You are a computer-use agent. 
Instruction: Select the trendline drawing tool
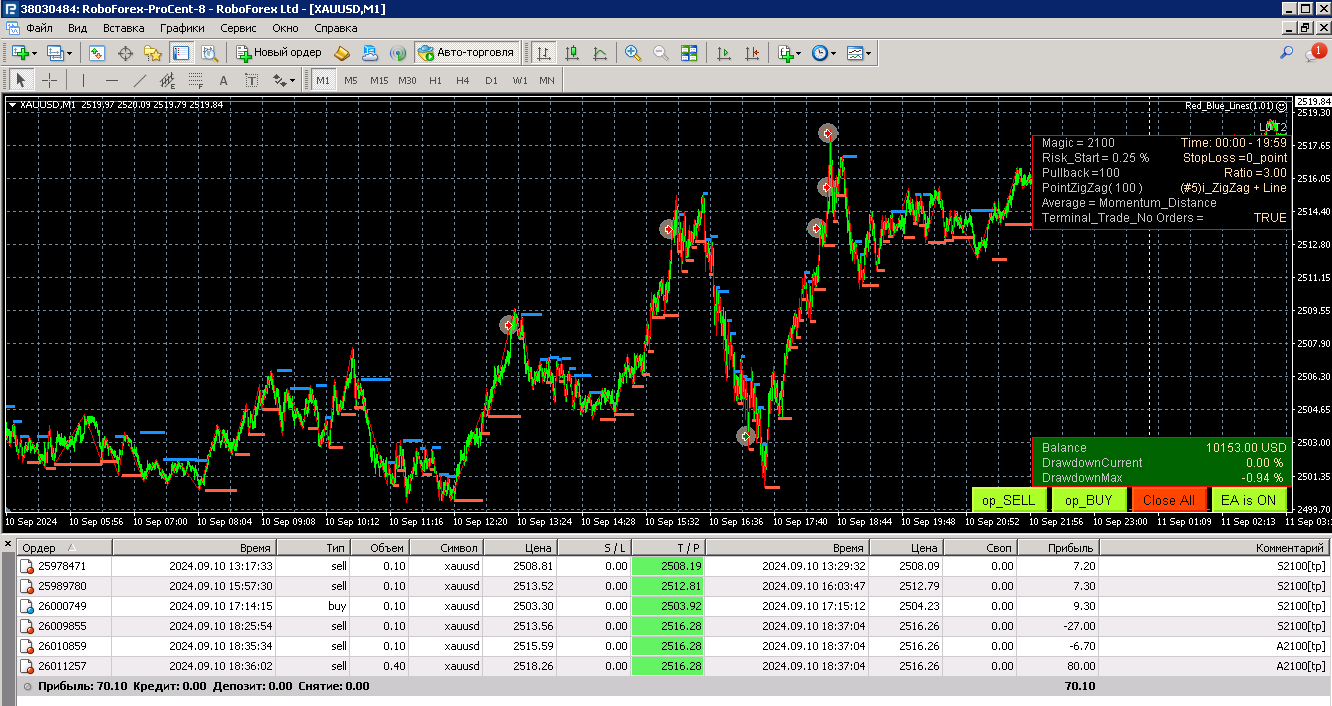click(140, 80)
